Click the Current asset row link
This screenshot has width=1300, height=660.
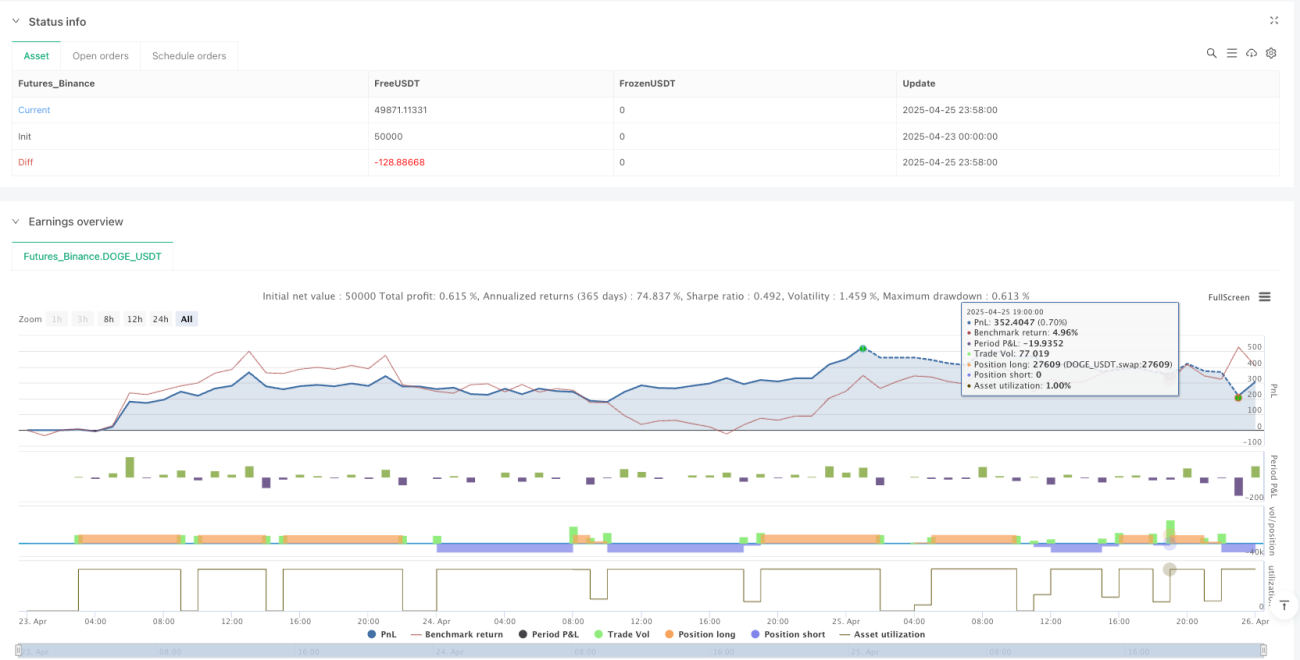click(x=34, y=110)
